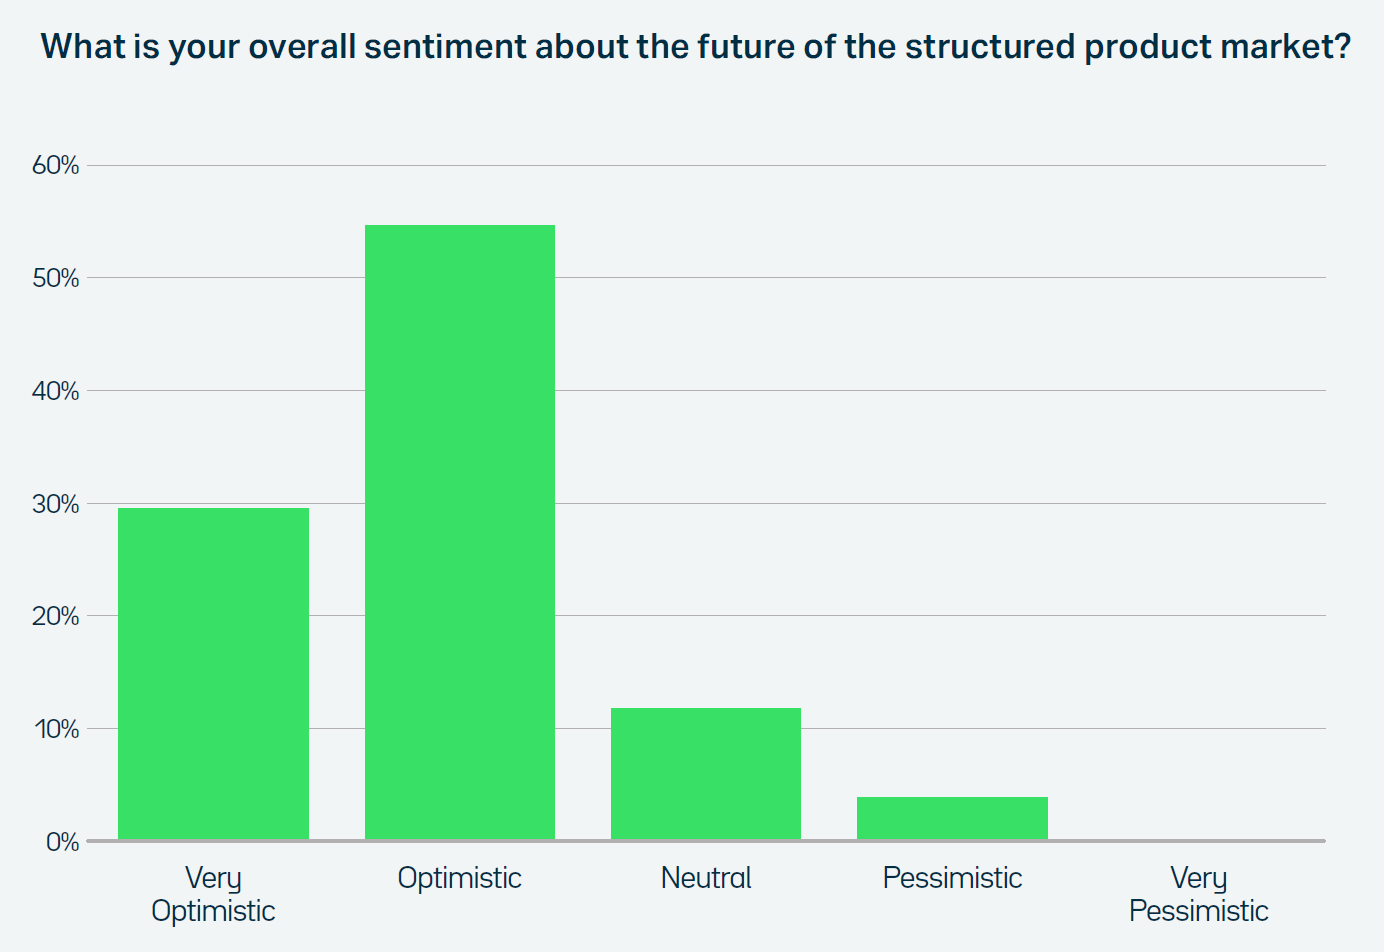Select the 60% y-axis tick label
Image resolution: width=1384 pixels, height=952 pixels.
[x=55, y=166]
